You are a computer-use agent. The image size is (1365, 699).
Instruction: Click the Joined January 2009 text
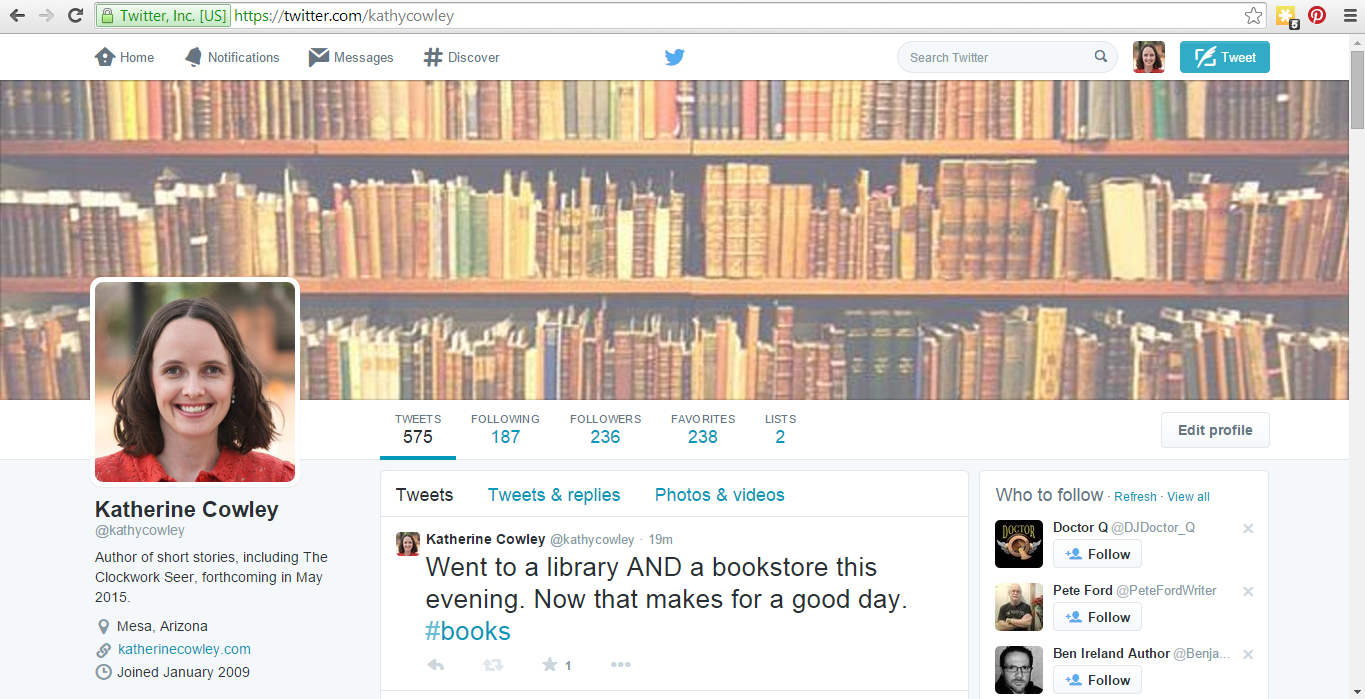tap(183, 672)
